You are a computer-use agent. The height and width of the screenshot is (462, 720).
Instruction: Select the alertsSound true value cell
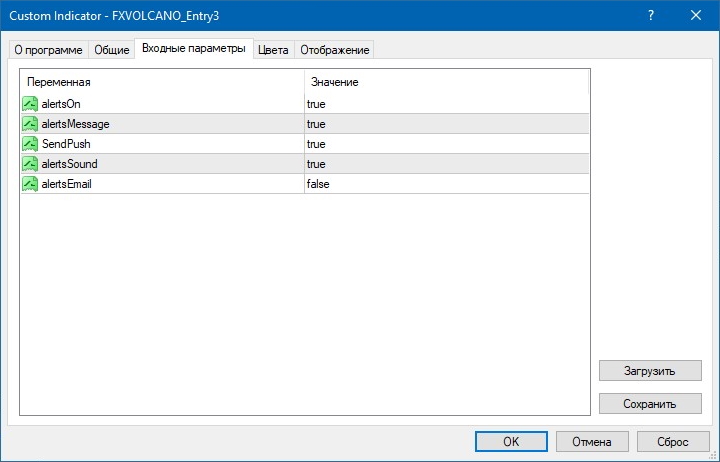tap(446, 164)
